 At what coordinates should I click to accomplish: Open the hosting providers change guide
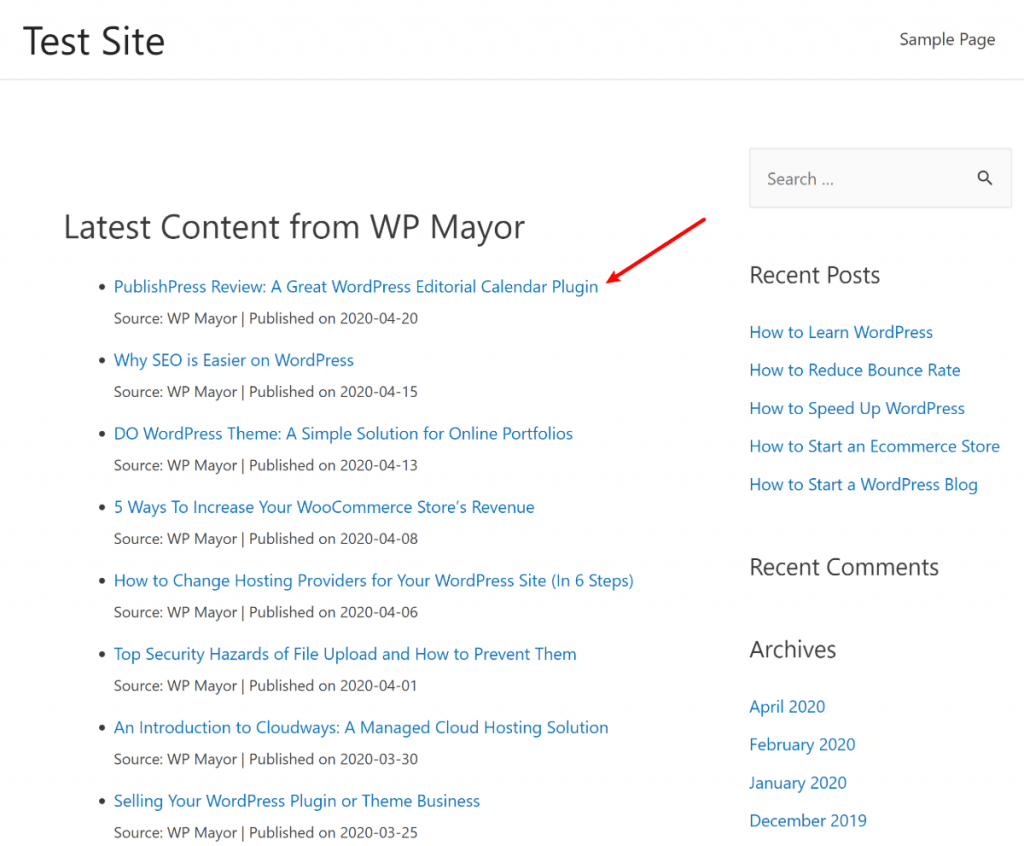click(373, 580)
